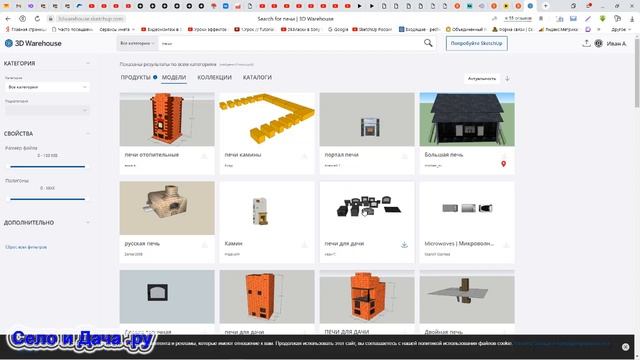Screen dimensions: 640x360
Task: Click the upload model icon
Action: coord(586,43)
